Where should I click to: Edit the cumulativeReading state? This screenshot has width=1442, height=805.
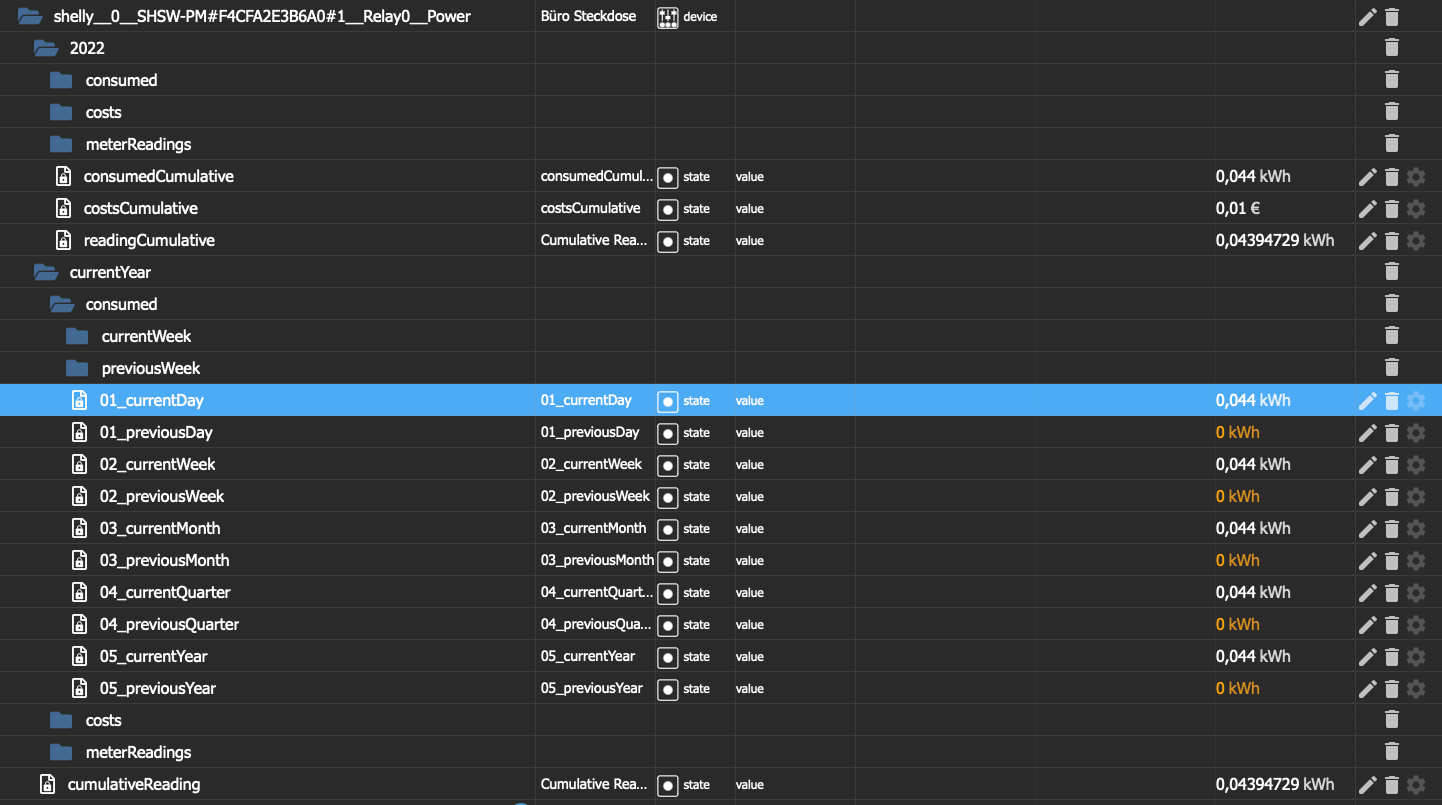pos(1367,785)
